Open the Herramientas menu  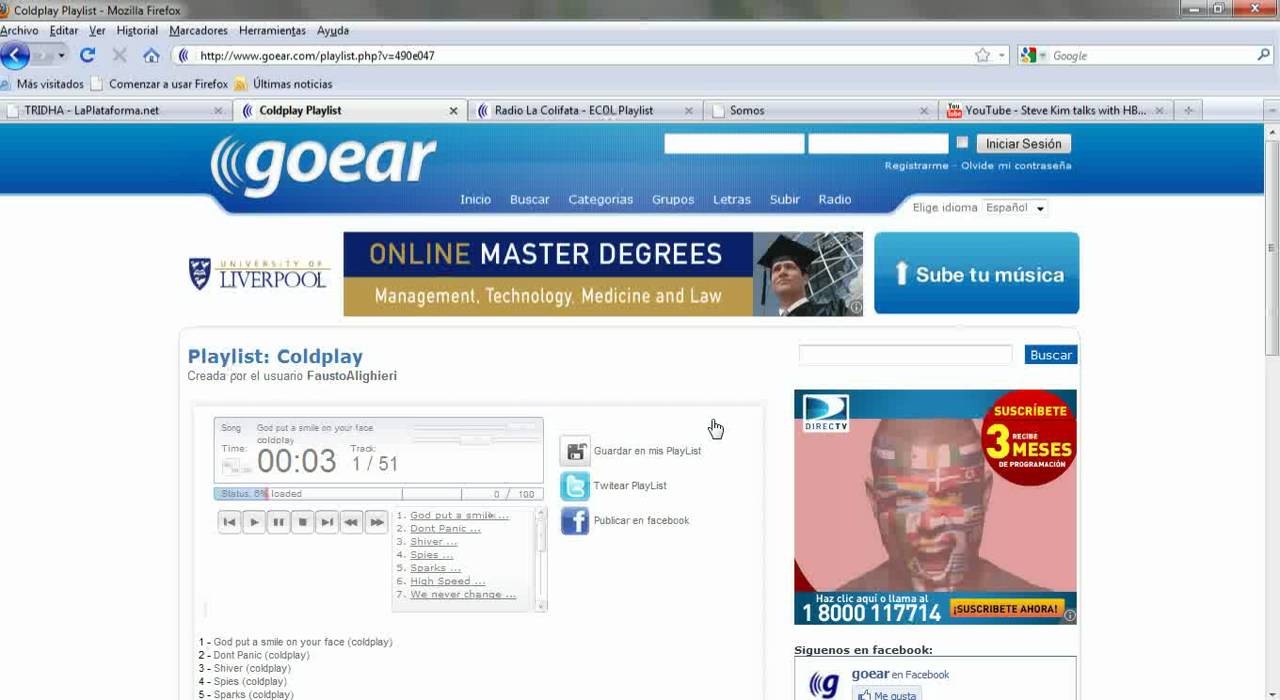[272, 31]
